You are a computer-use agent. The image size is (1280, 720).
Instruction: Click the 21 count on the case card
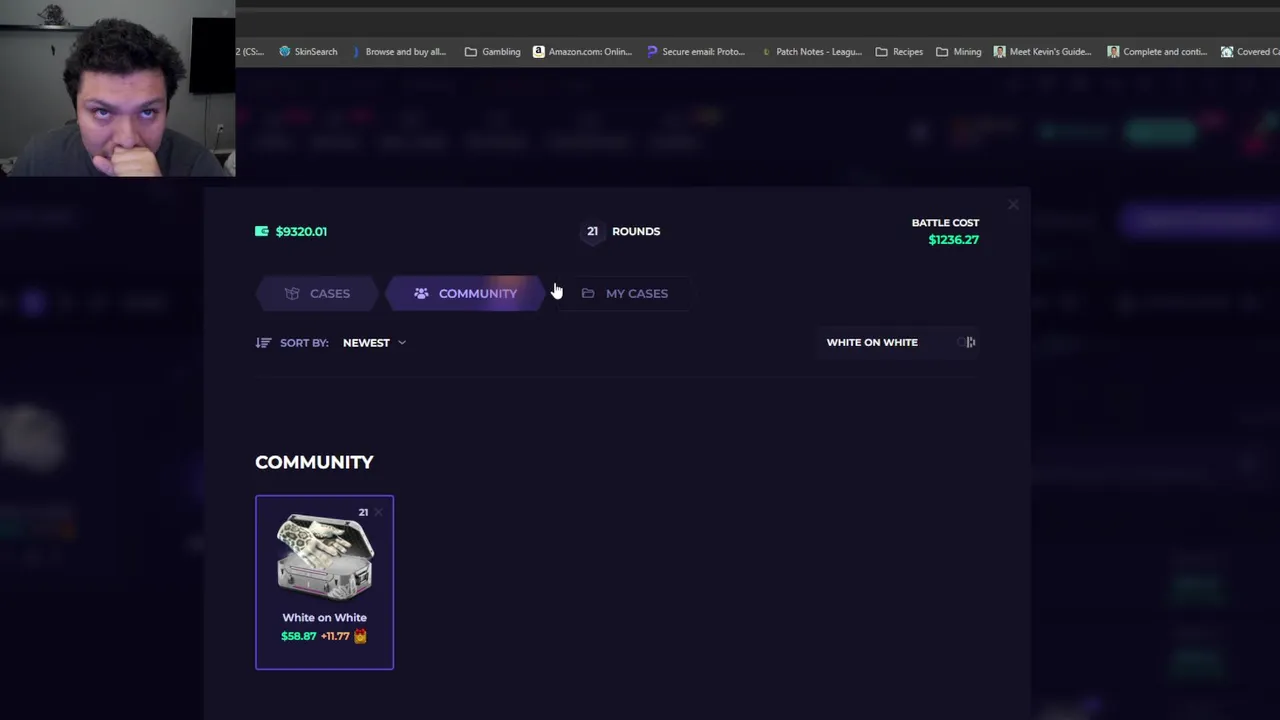[363, 512]
